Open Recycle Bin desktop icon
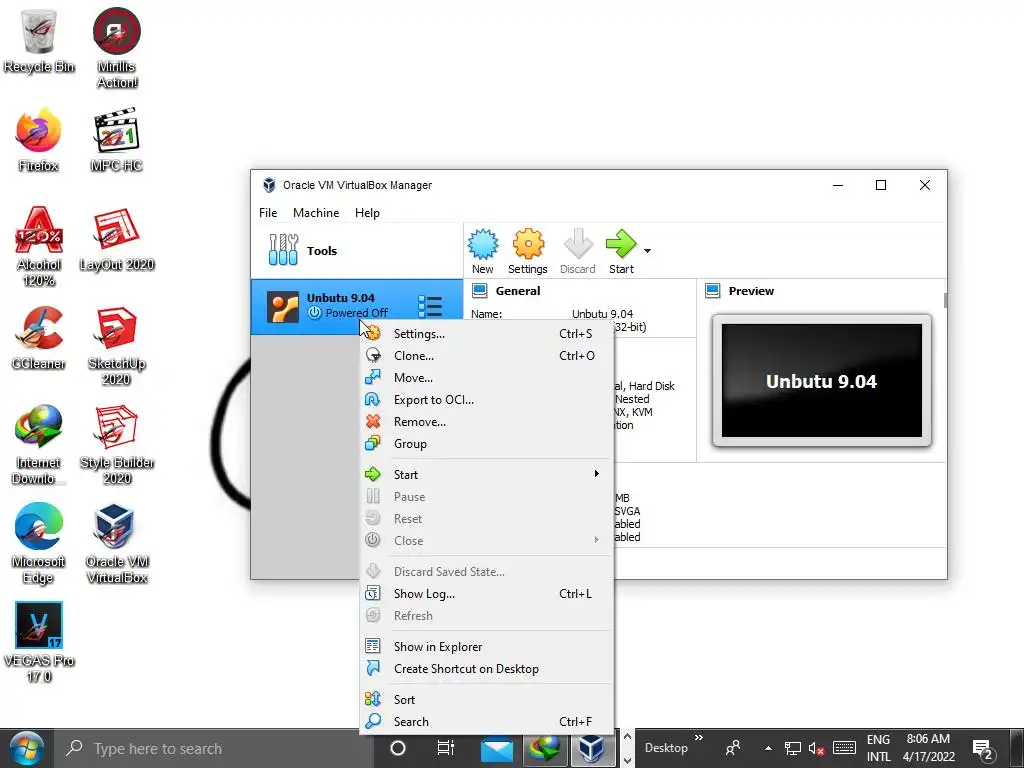This screenshot has height=768, width=1024. 39,41
